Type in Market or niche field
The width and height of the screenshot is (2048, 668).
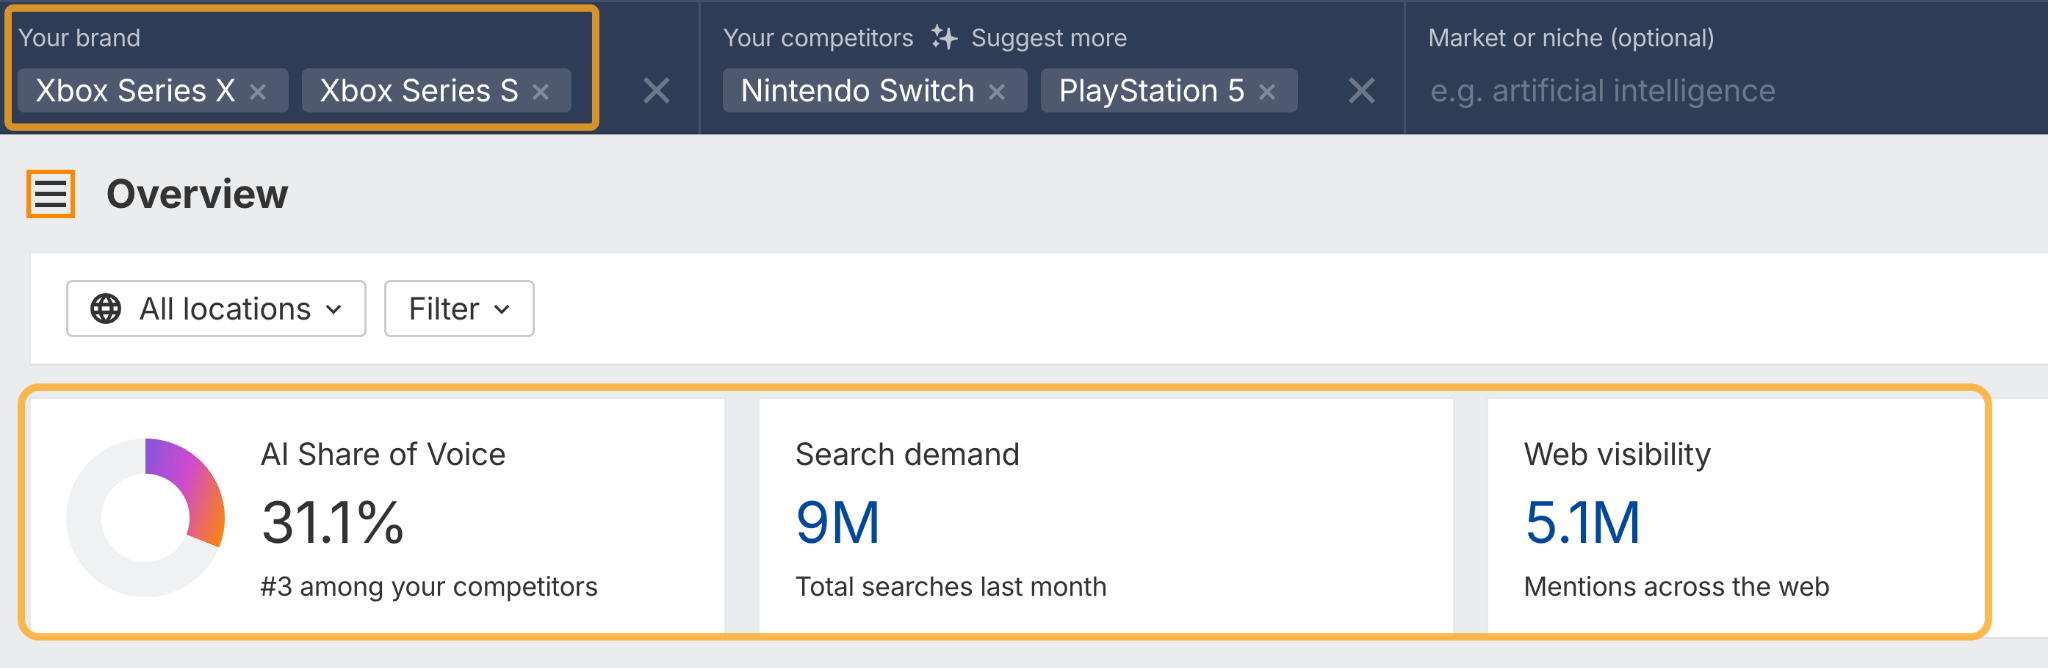(1700, 91)
